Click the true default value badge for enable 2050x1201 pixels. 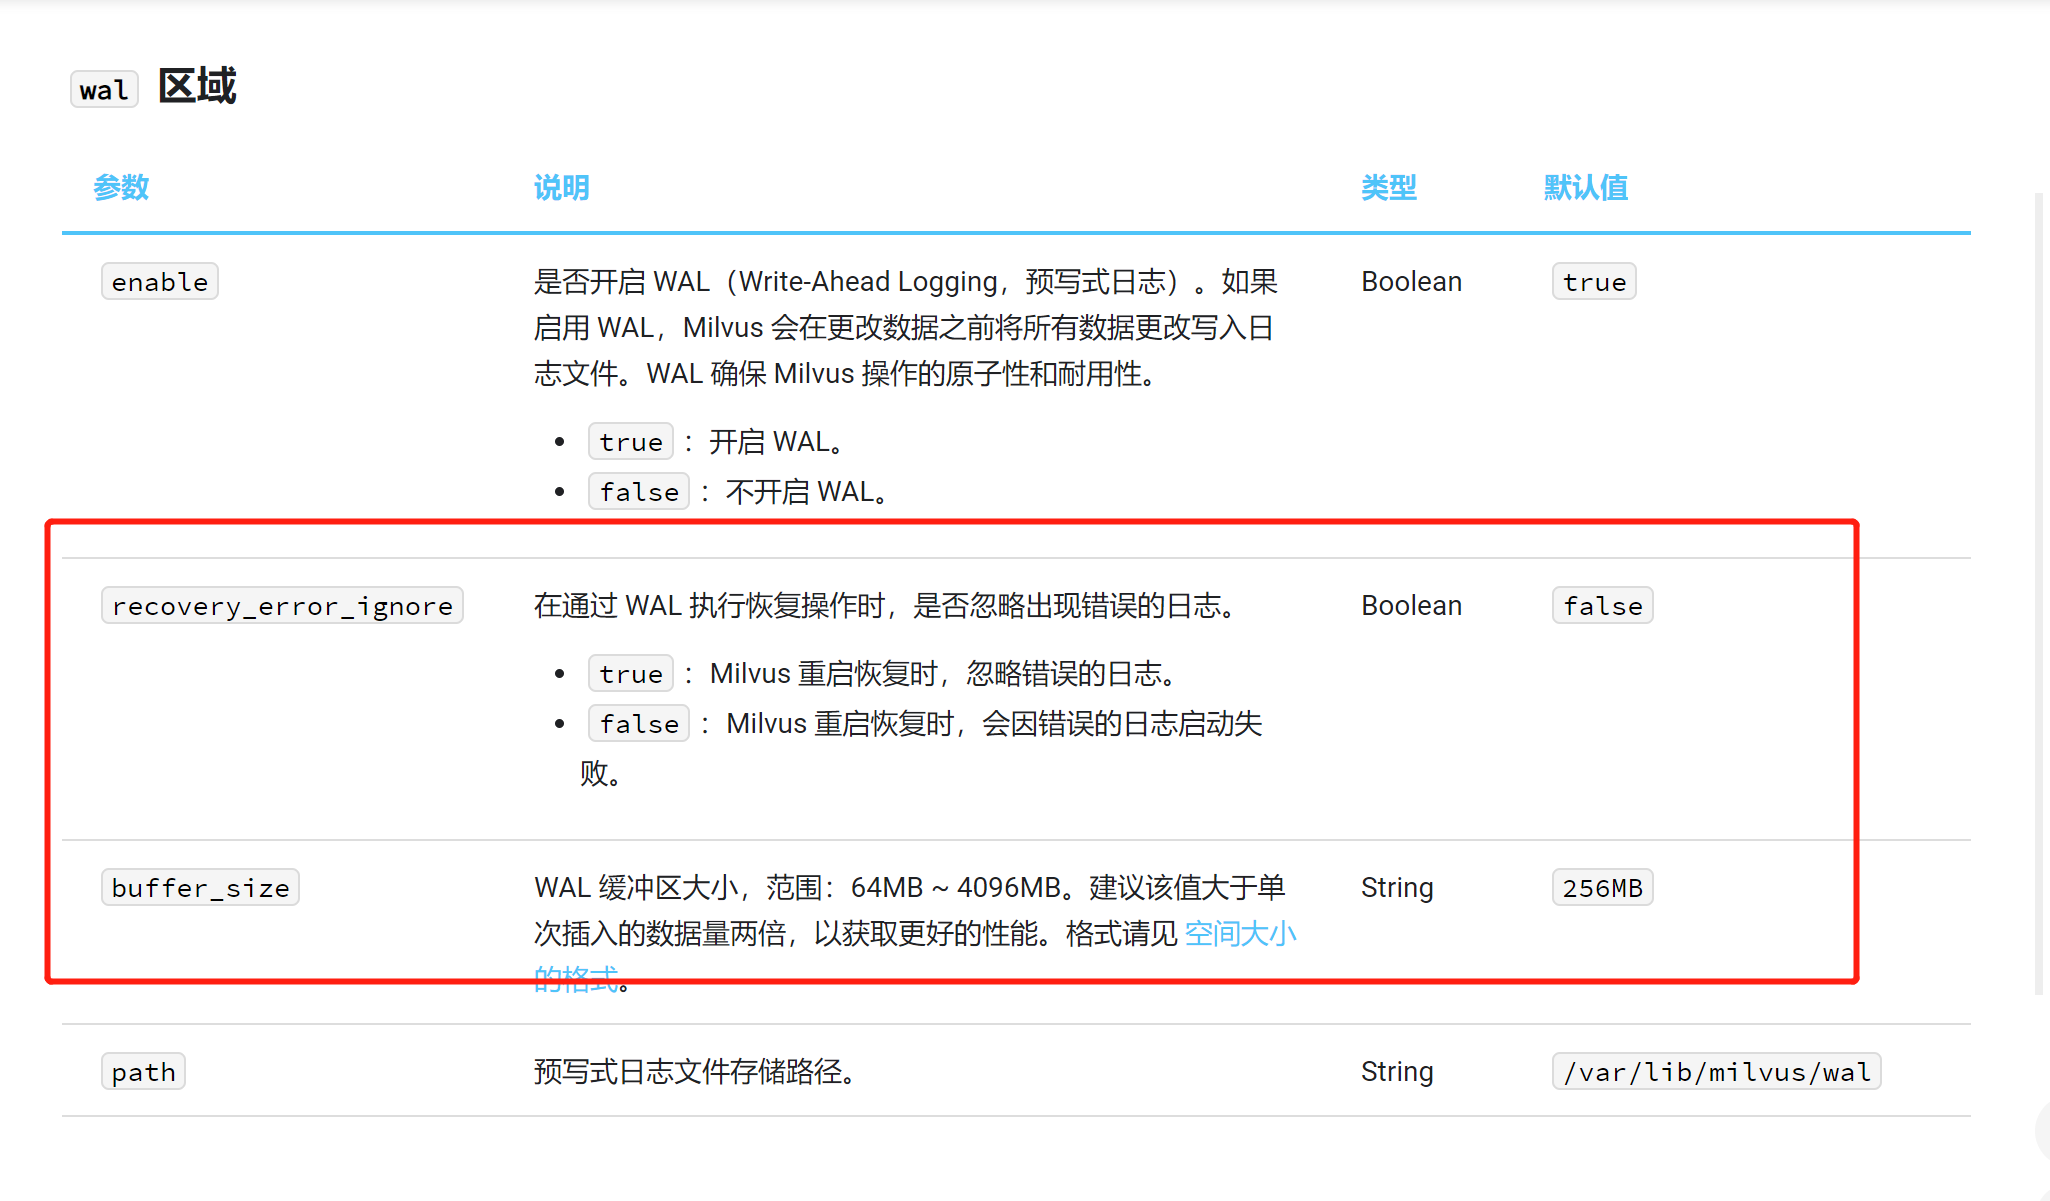(x=1593, y=281)
